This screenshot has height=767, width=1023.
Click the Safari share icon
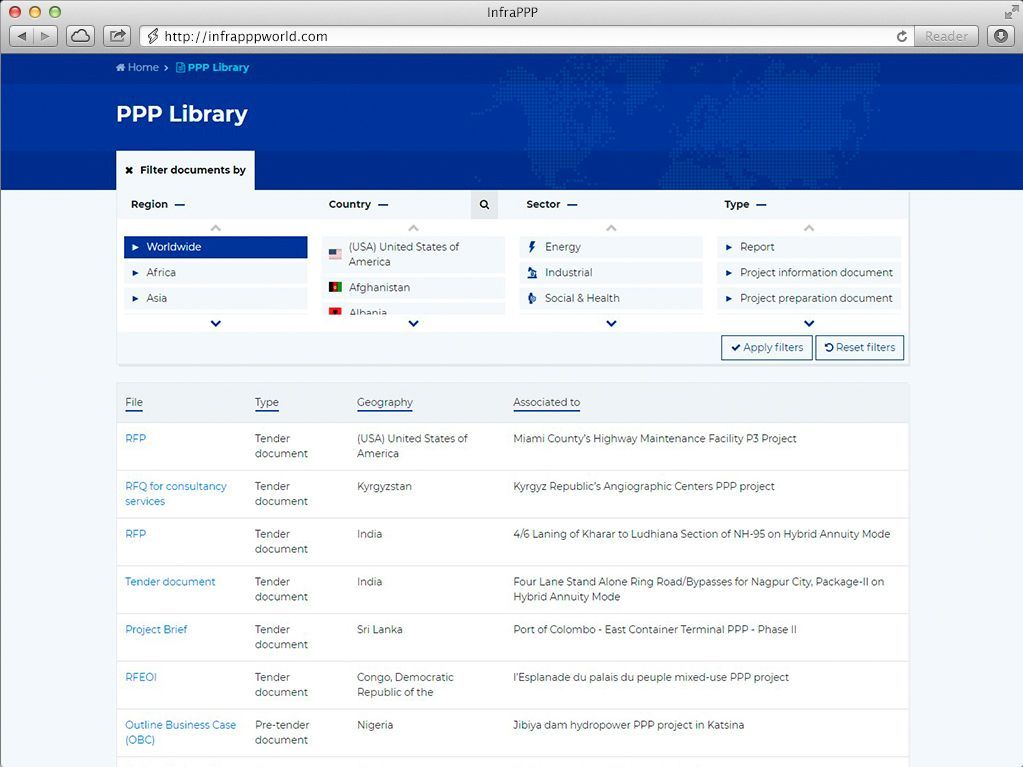point(117,36)
